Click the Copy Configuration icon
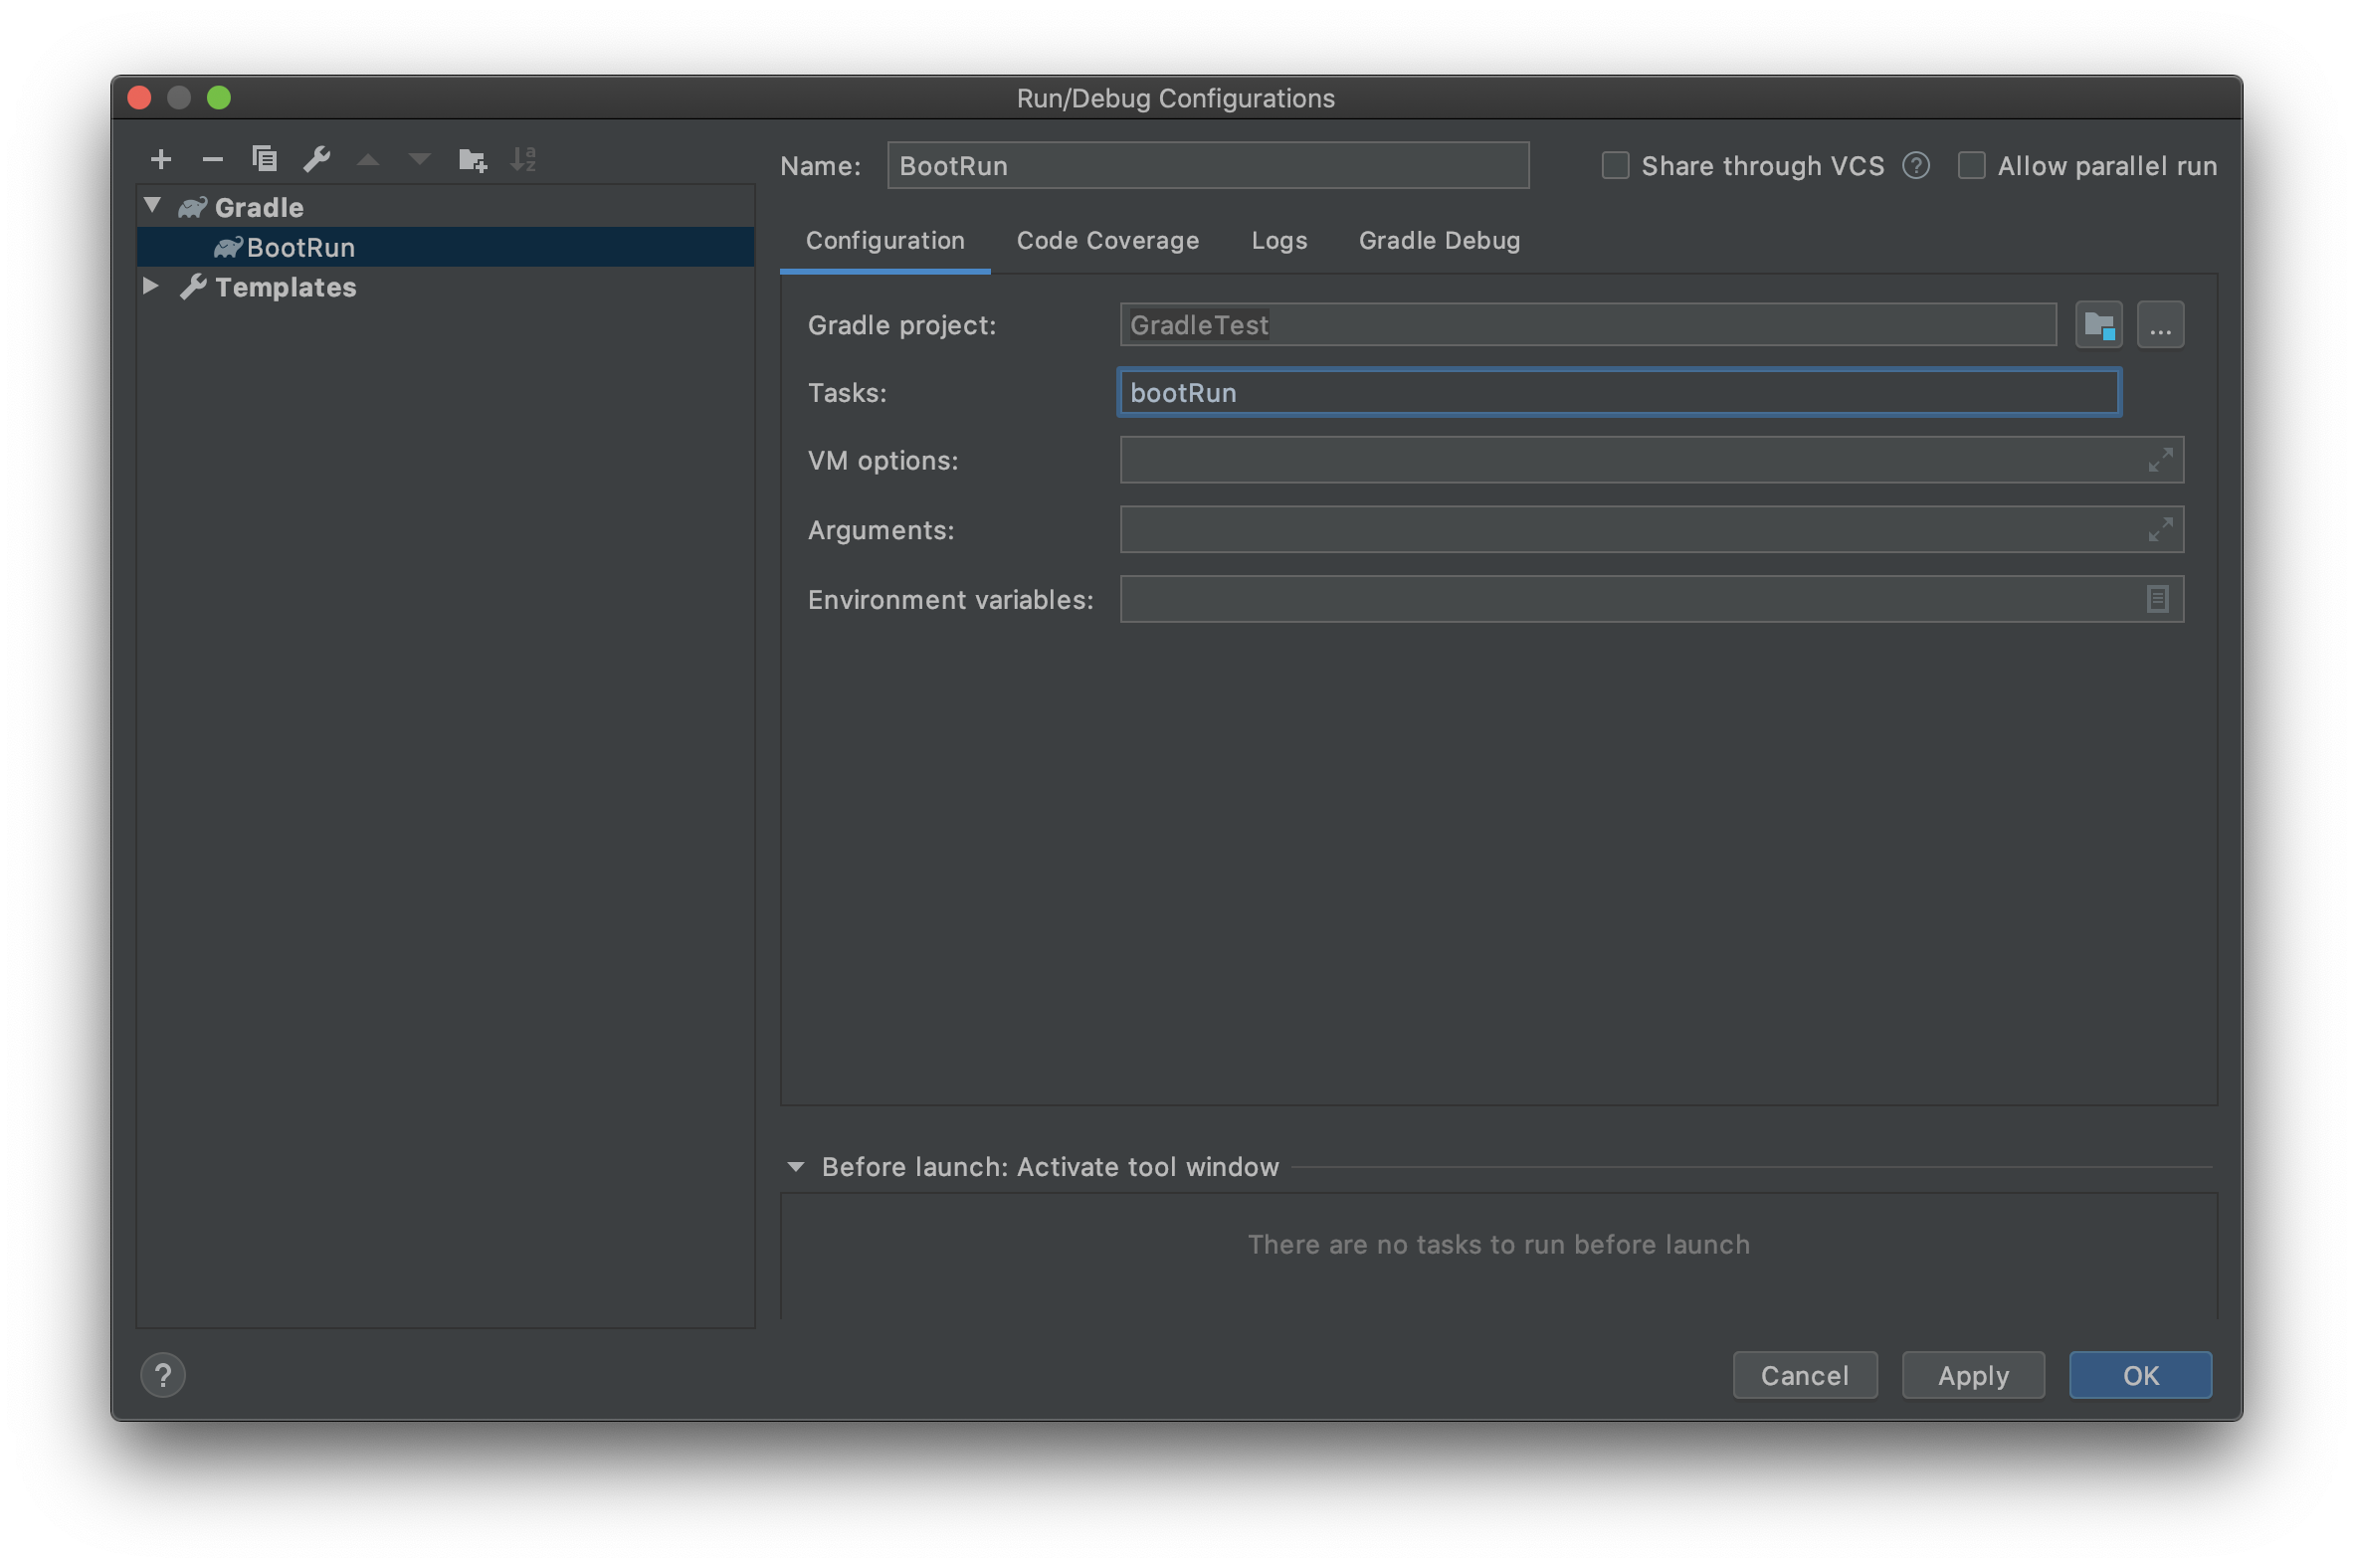Image resolution: width=2354 pixels, height=1568 pixels. tap(264, 159)
